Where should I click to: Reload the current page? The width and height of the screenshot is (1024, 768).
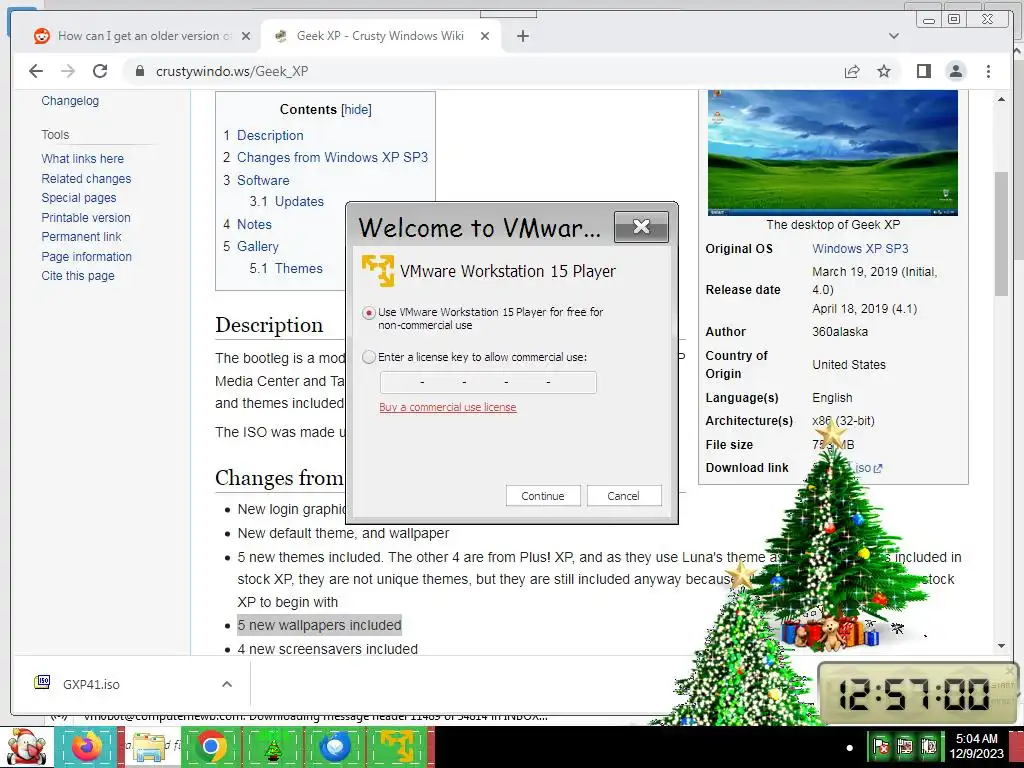coord(99,71)
